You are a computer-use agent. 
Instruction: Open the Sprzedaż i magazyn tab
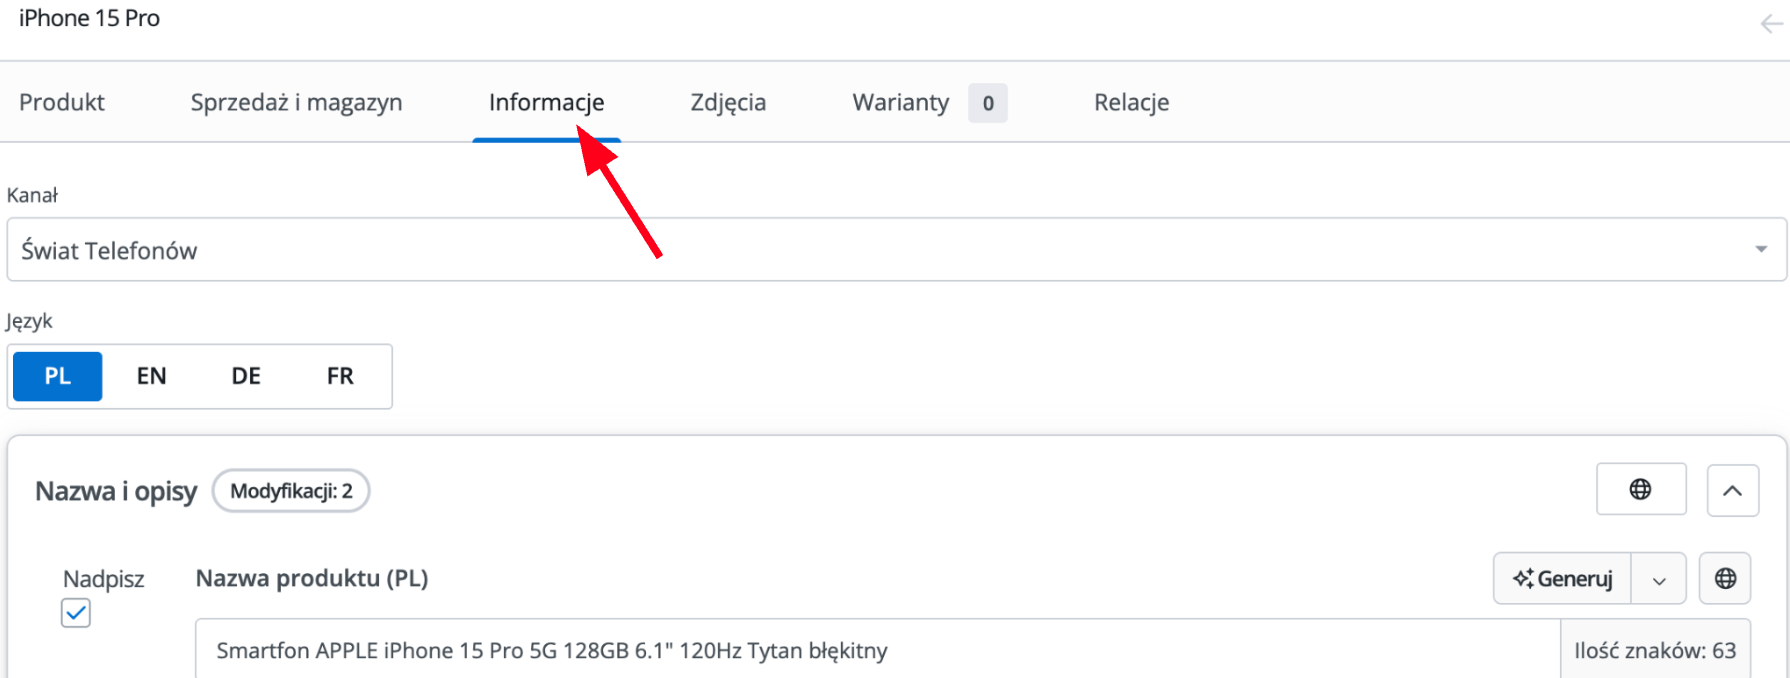tap(296, 102)
